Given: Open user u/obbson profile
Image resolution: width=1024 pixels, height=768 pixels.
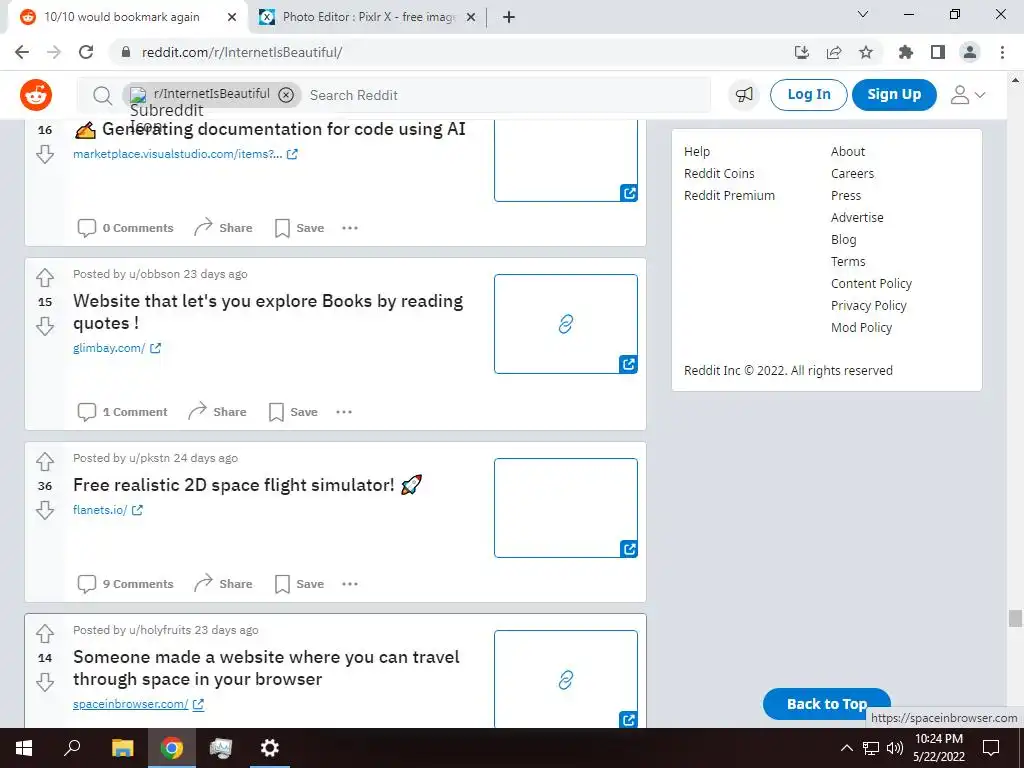Looking at the screenshot, I should pos(154,274).
